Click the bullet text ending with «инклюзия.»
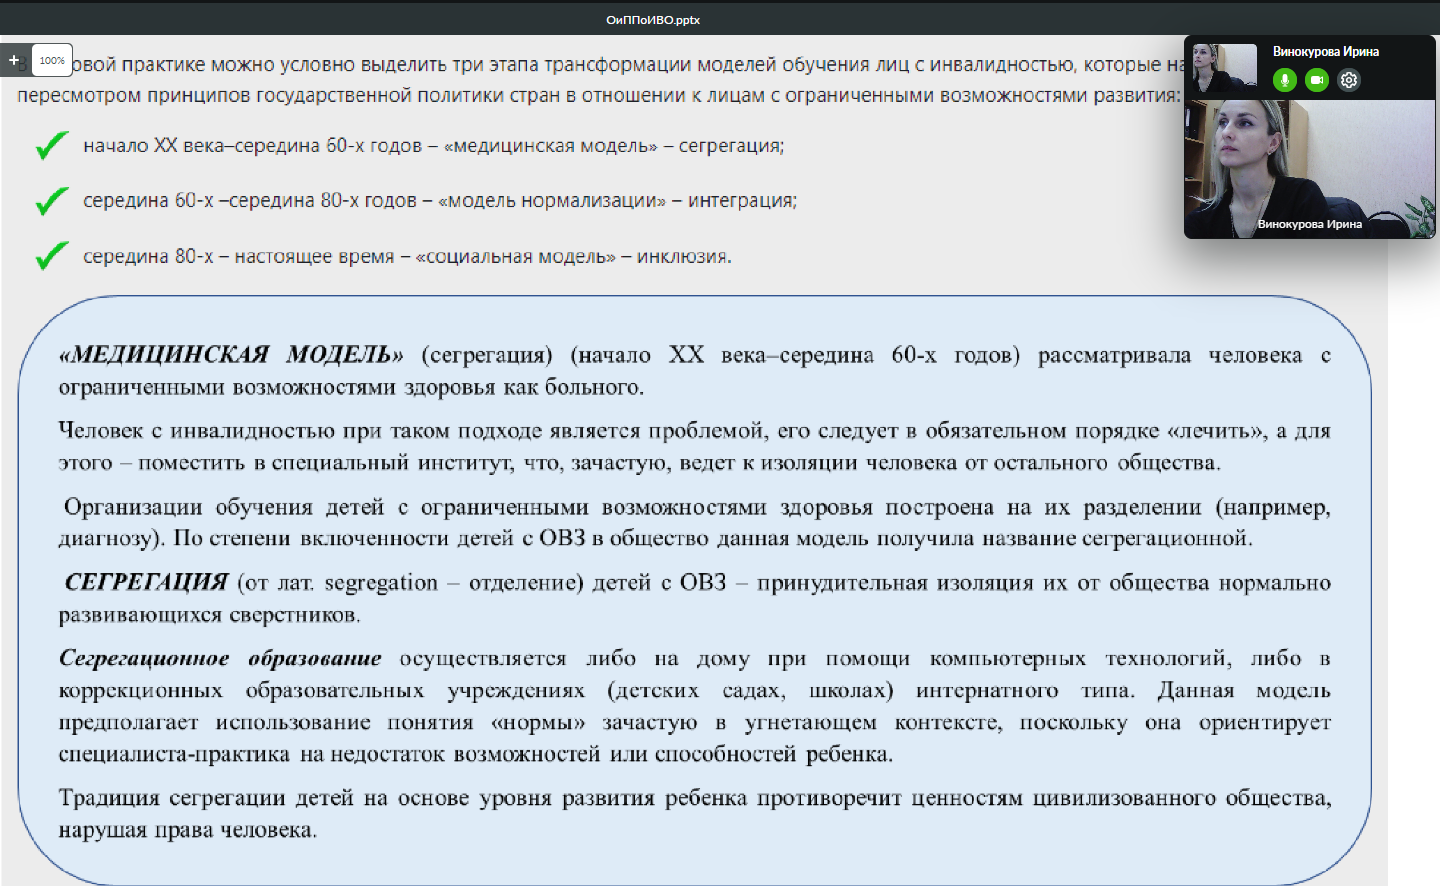The image size is (1440, 886). point(407,257)
